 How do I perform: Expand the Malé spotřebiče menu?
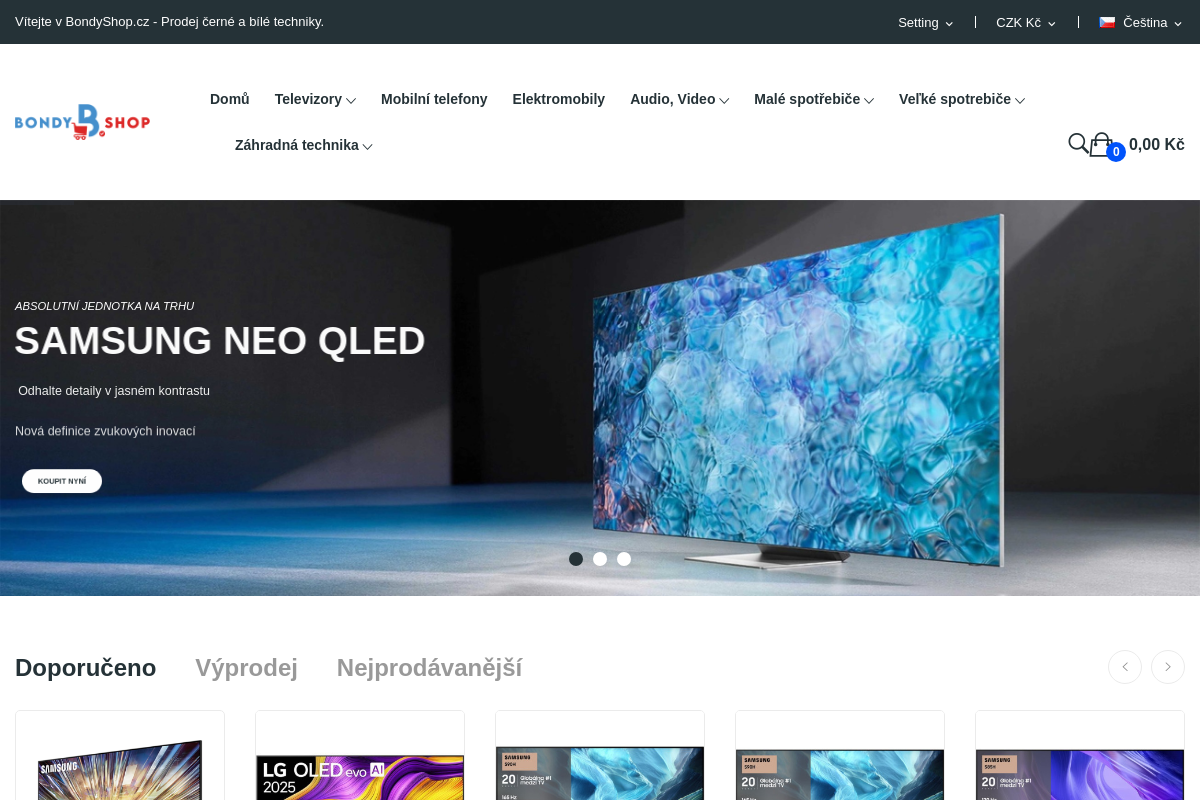click(814, 99)
